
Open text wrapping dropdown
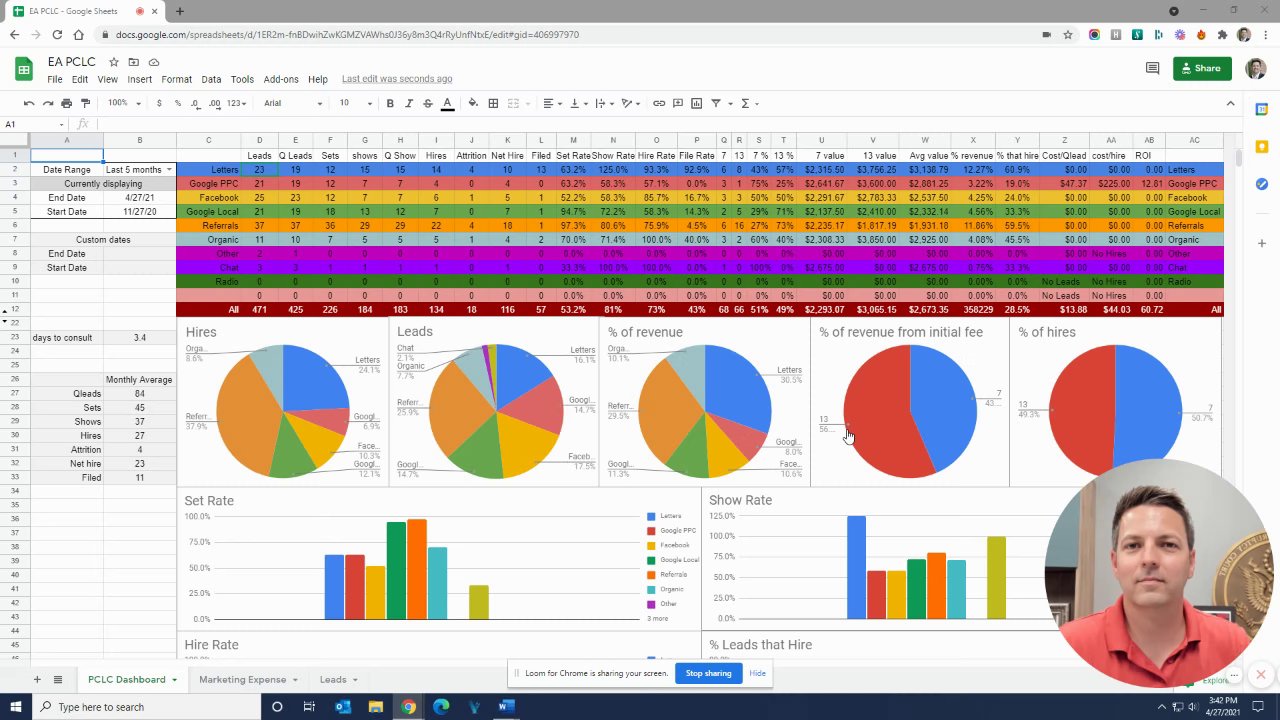(603, 103)
